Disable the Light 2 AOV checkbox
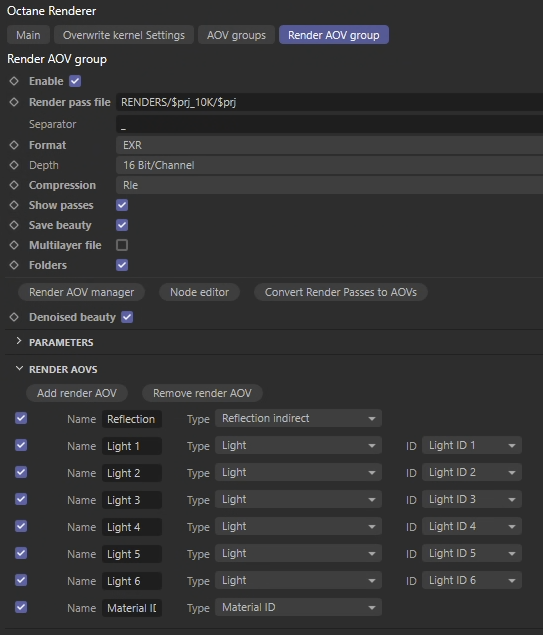Viewport: 543px width, 635px height. (x=21, y=472)
